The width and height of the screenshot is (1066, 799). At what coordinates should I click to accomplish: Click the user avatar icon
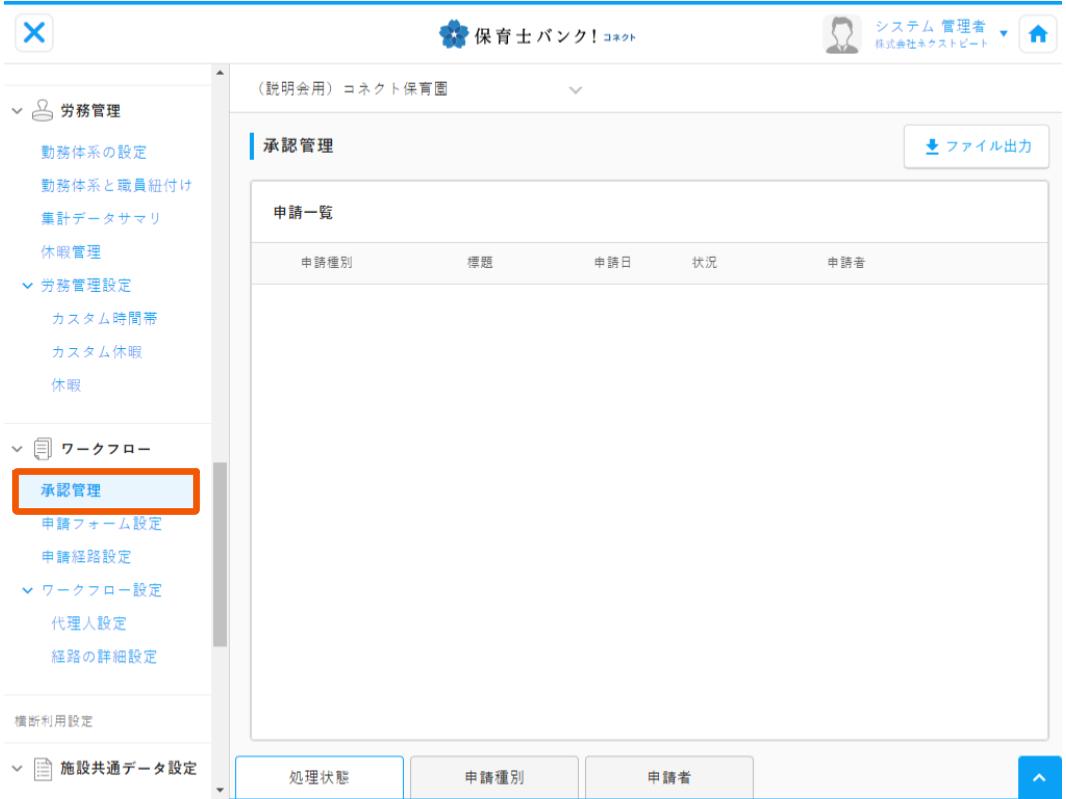click(841, 33)
